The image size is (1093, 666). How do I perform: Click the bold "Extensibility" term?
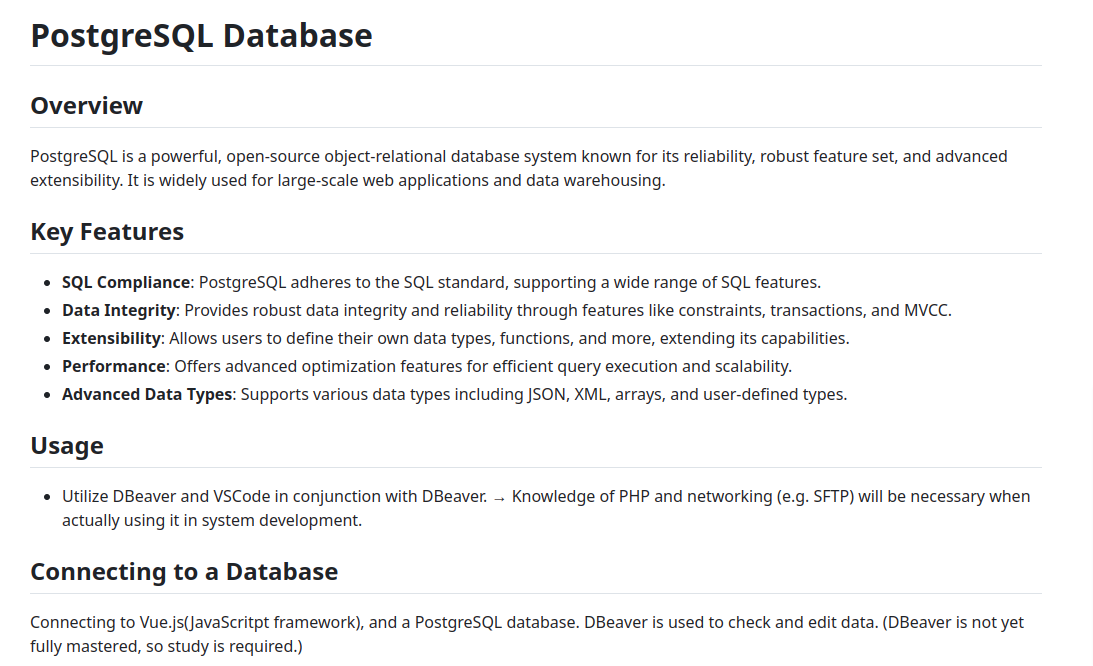point(111,338)
